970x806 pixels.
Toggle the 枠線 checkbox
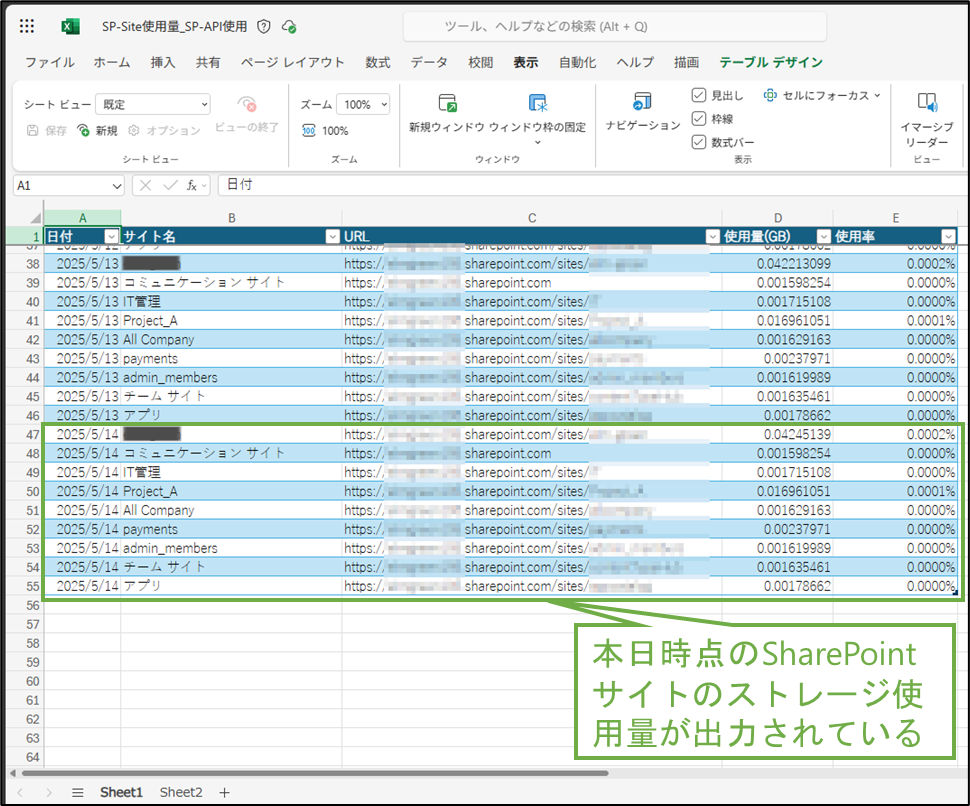[698, 119]
